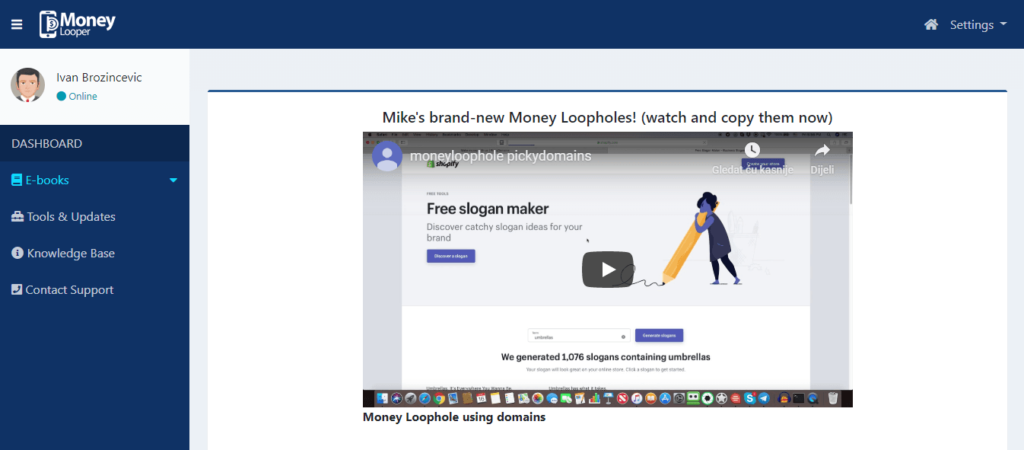Screen dimensions: 1024x450
Task: Click the heading about Mike's Money Loopholes
Action: pos(607,118)
